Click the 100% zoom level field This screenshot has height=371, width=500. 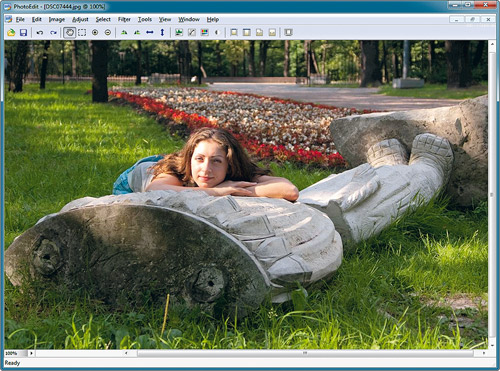tap(16, 353)
